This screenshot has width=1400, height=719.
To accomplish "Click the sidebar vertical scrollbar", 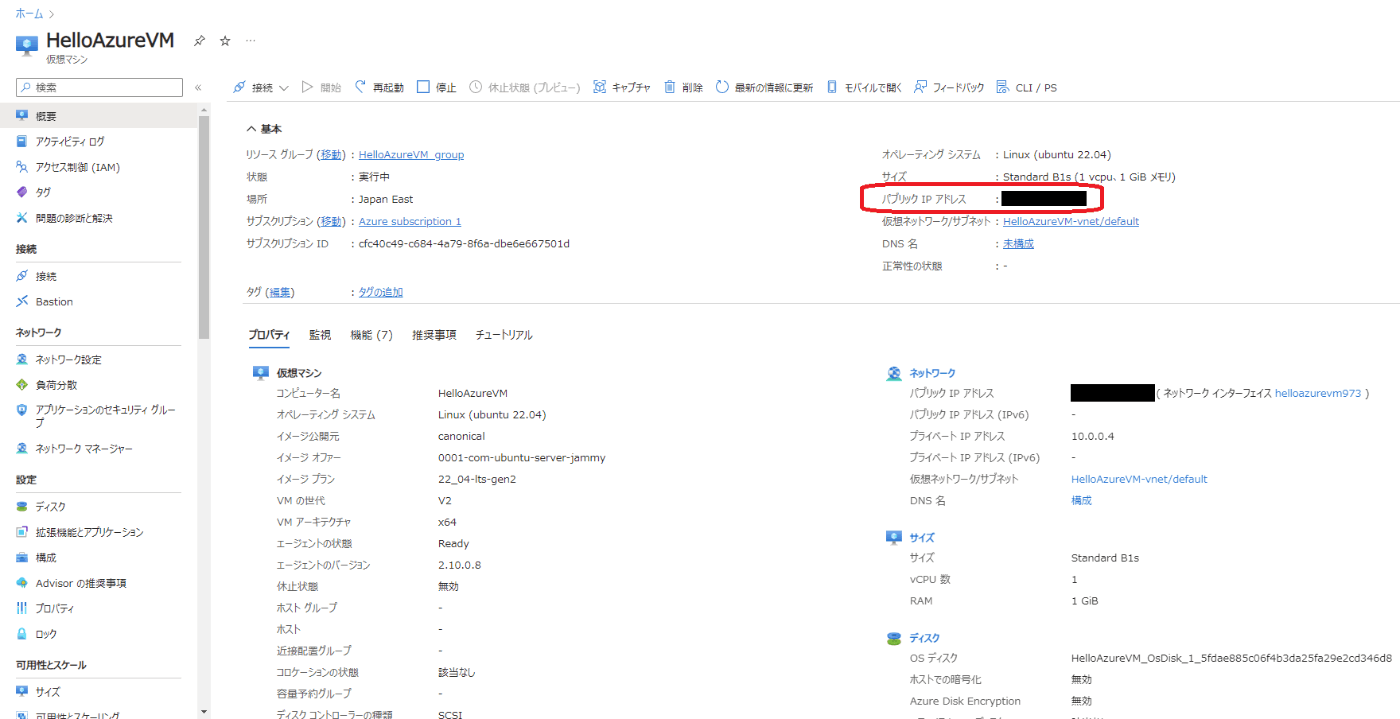I will tap(204, 228).
